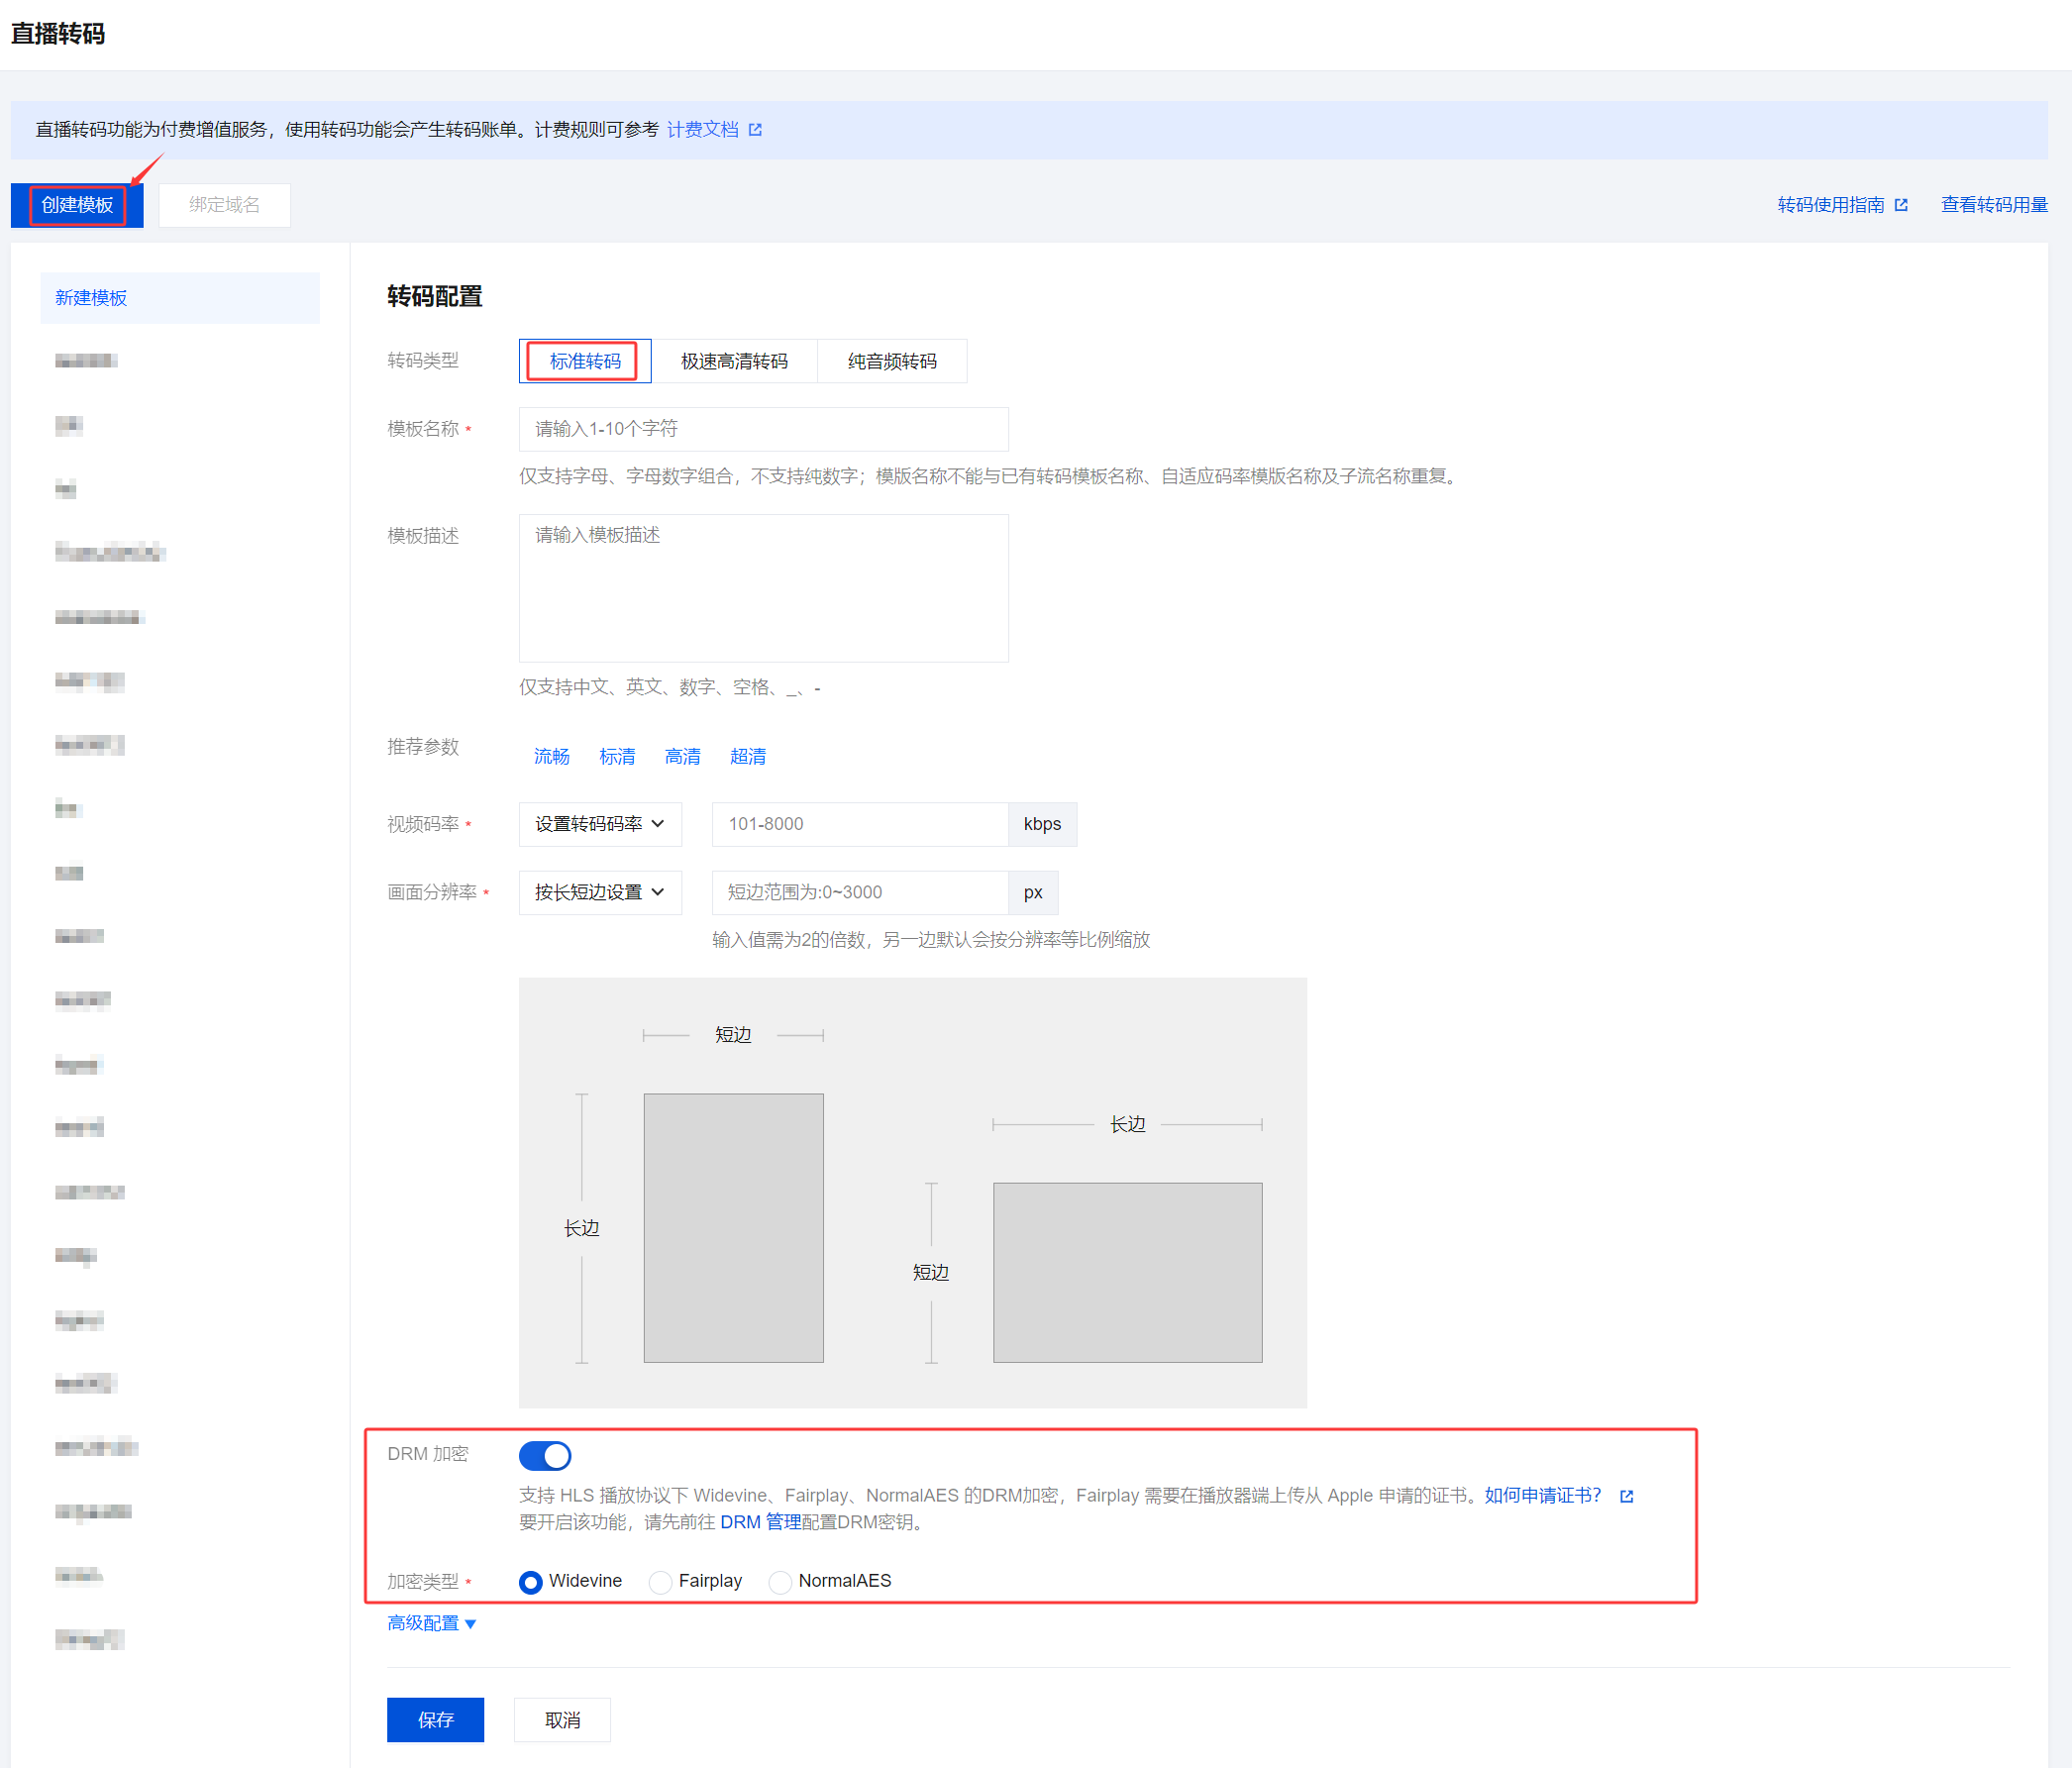This screenshot has height=1768, width=2072.
Task: Click the 保存 button
Action: tap(435, 1719)
